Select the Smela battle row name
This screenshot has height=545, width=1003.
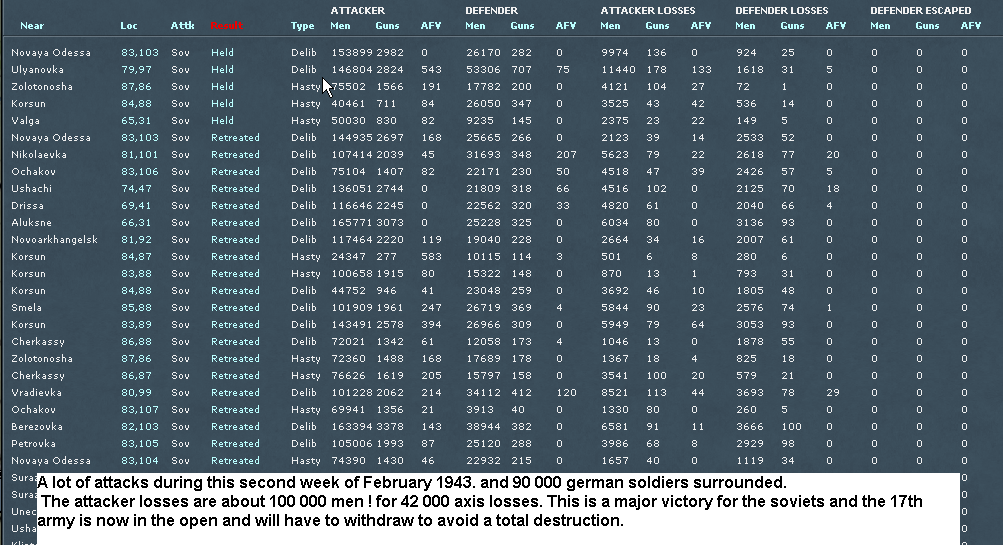click(x=26, y=307)
